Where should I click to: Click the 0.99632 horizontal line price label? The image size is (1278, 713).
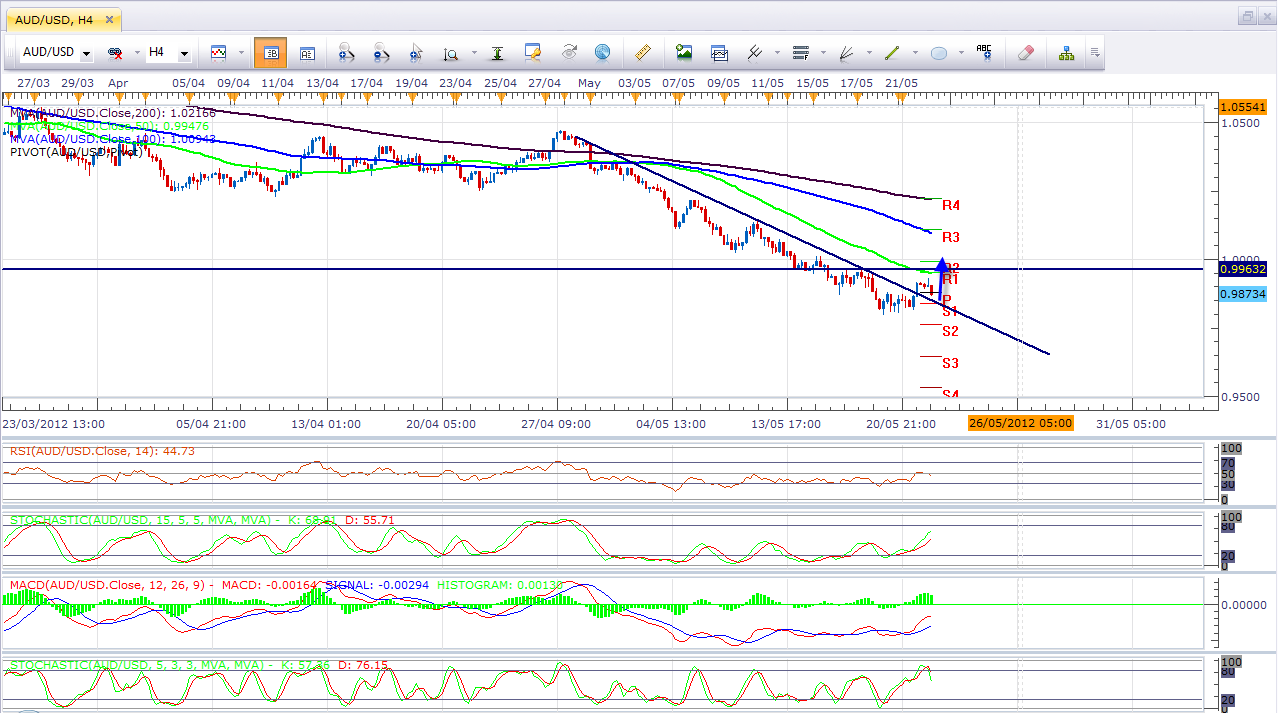(1243, 269)
